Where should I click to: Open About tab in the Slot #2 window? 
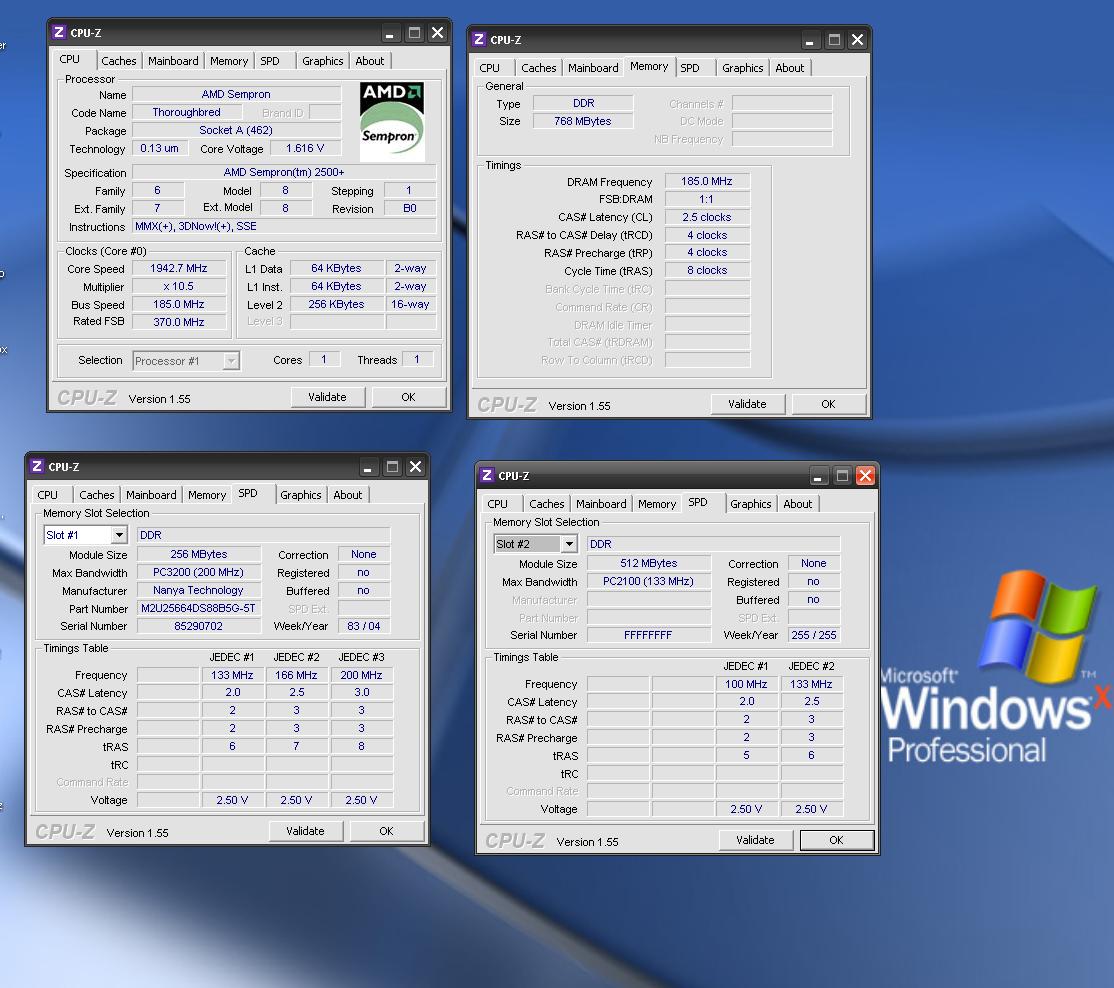click(797, 504)
